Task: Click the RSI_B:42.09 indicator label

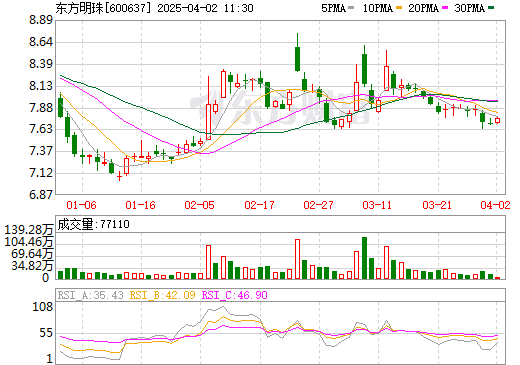Action: (x=162, y=295)
